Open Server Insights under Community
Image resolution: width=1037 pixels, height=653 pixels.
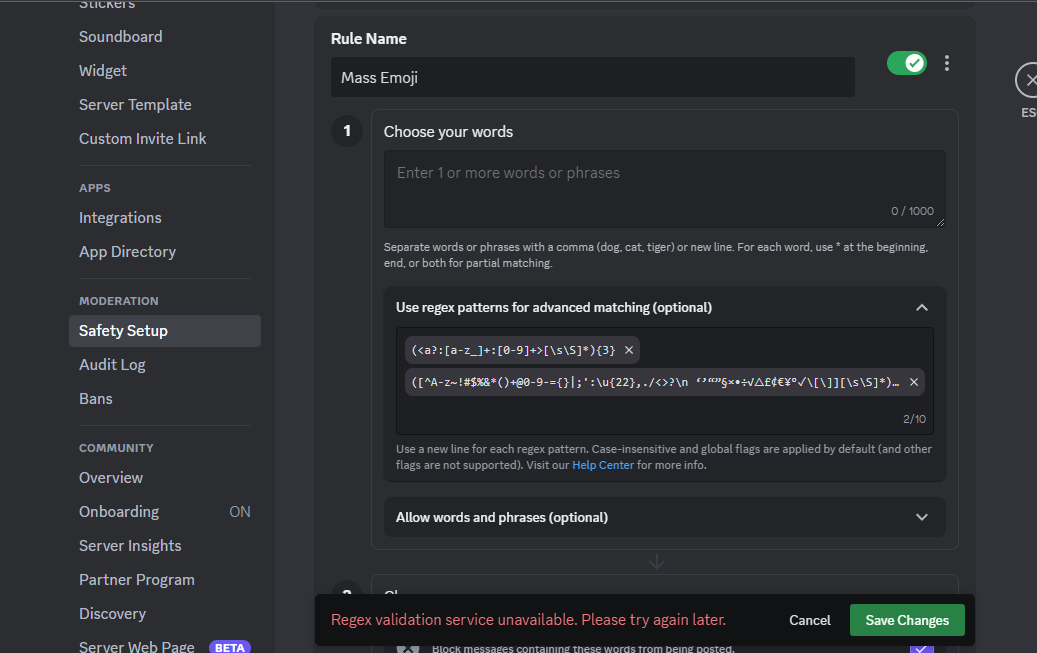click(130, 545)
